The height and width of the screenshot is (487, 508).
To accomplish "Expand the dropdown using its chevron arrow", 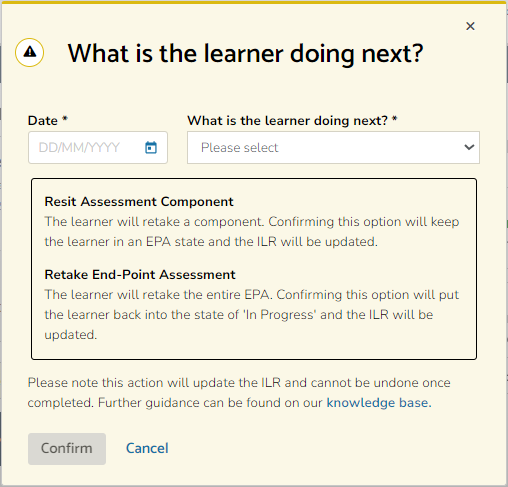I will [469, 147].
